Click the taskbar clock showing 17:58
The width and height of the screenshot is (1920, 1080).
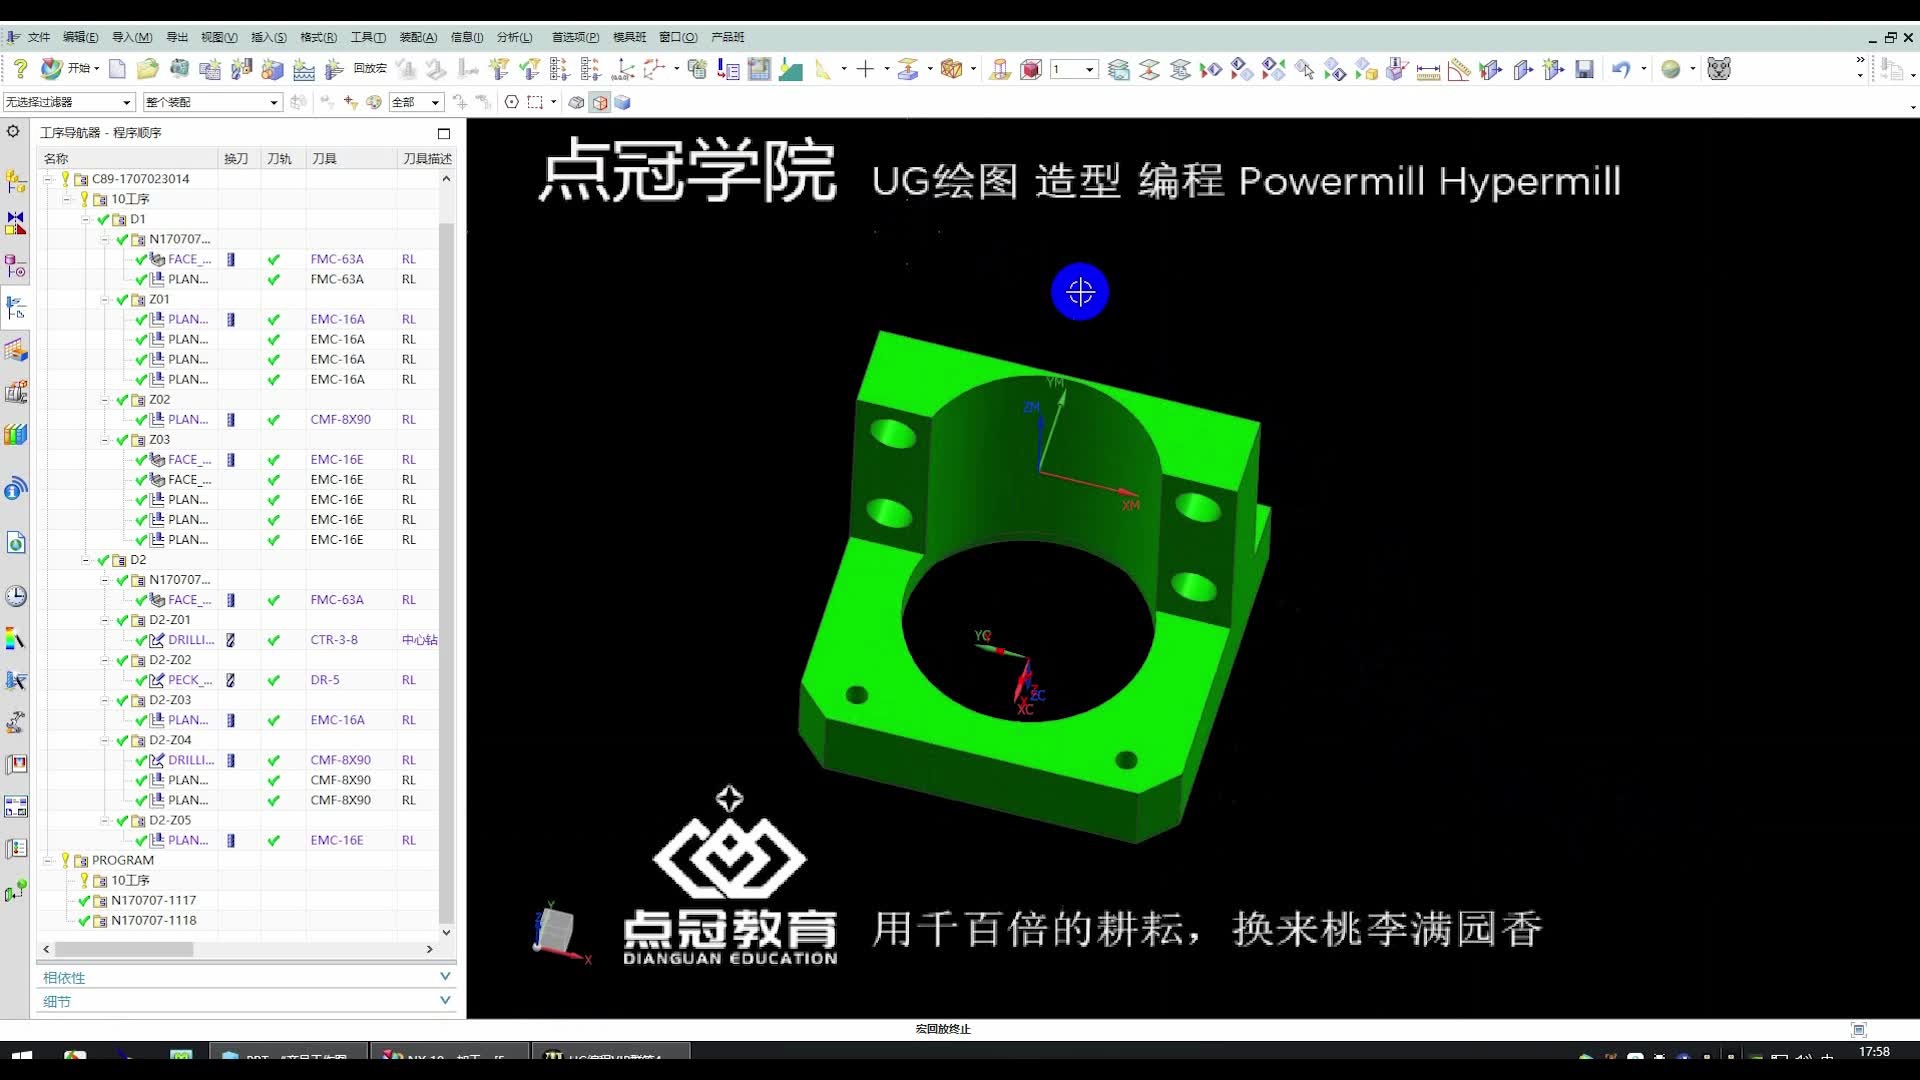1874,1052
